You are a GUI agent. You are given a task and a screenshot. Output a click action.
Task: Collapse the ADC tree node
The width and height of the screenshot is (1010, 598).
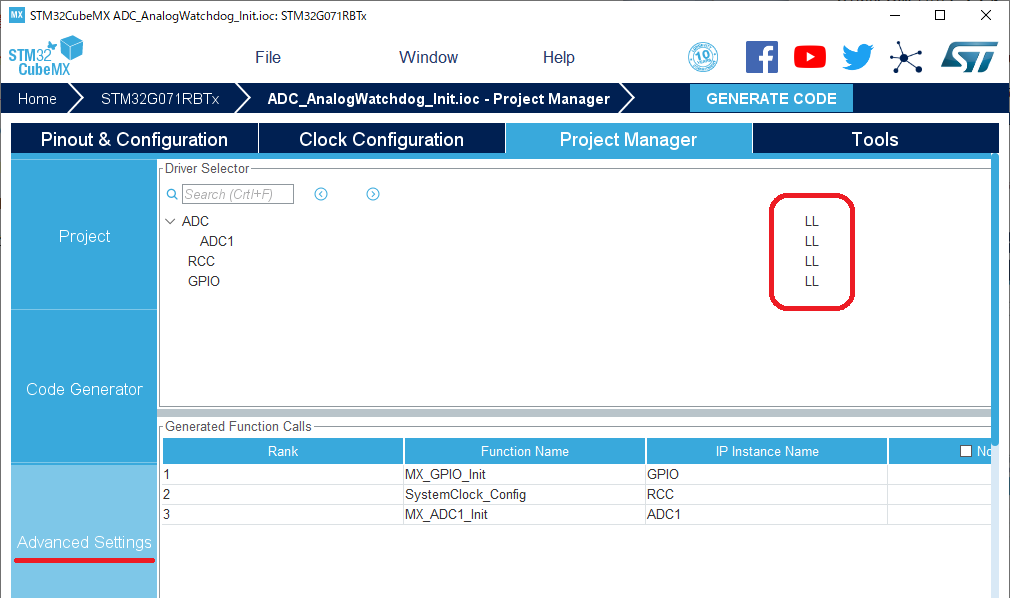pos(170,221)
